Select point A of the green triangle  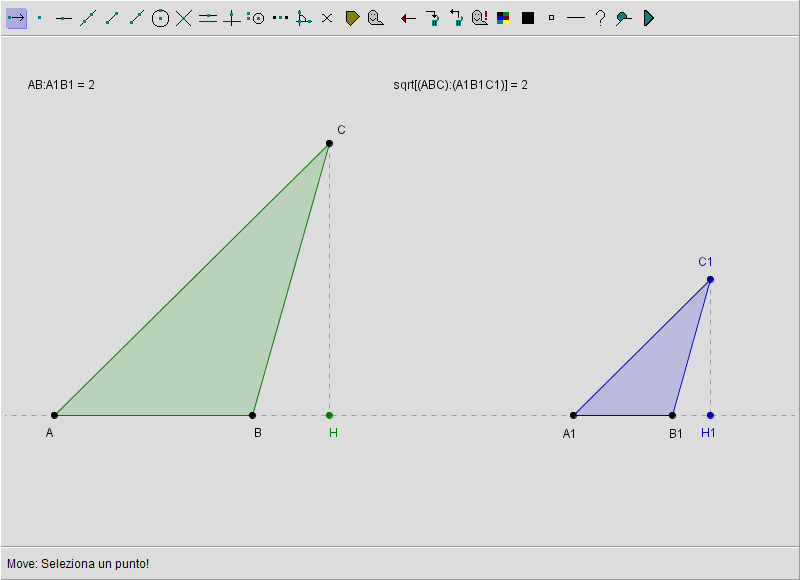(x=55, y=415)
